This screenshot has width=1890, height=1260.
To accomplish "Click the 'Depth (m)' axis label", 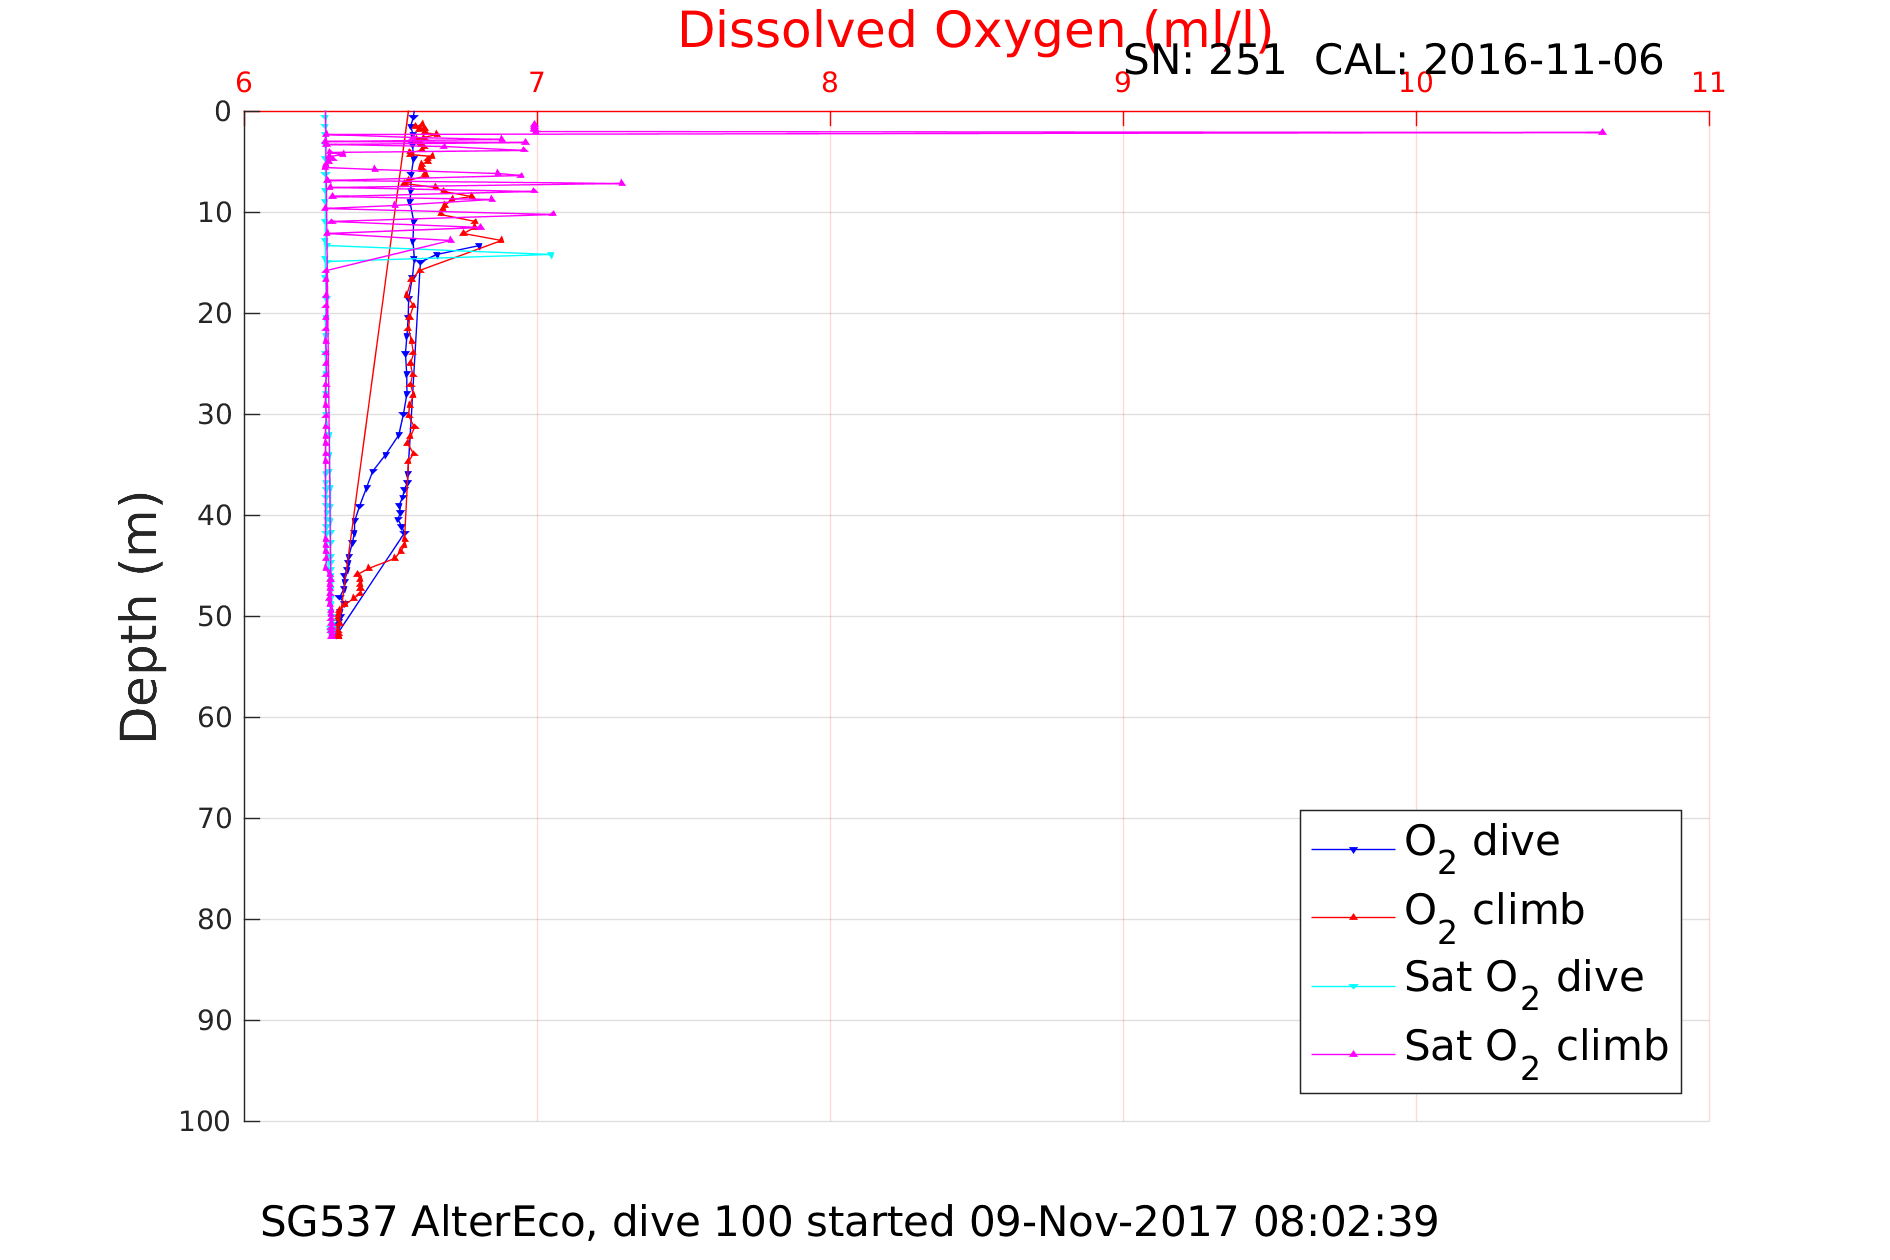I will 139,617.
